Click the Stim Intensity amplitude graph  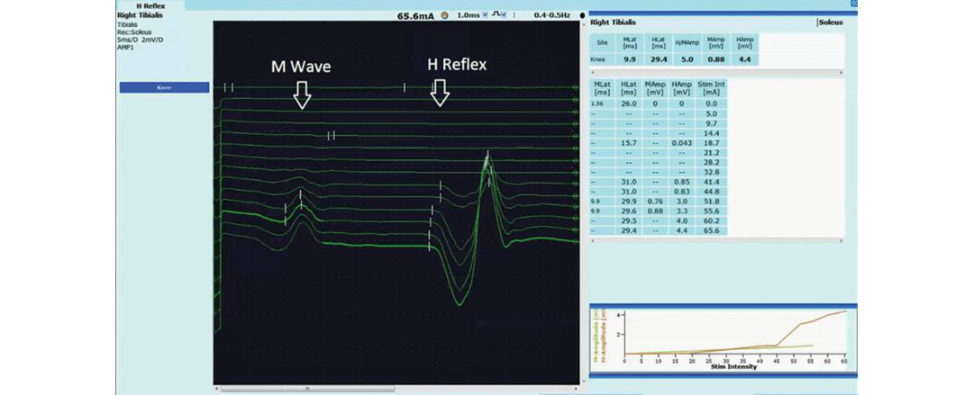pyautogui.click(x=723, y=340)
